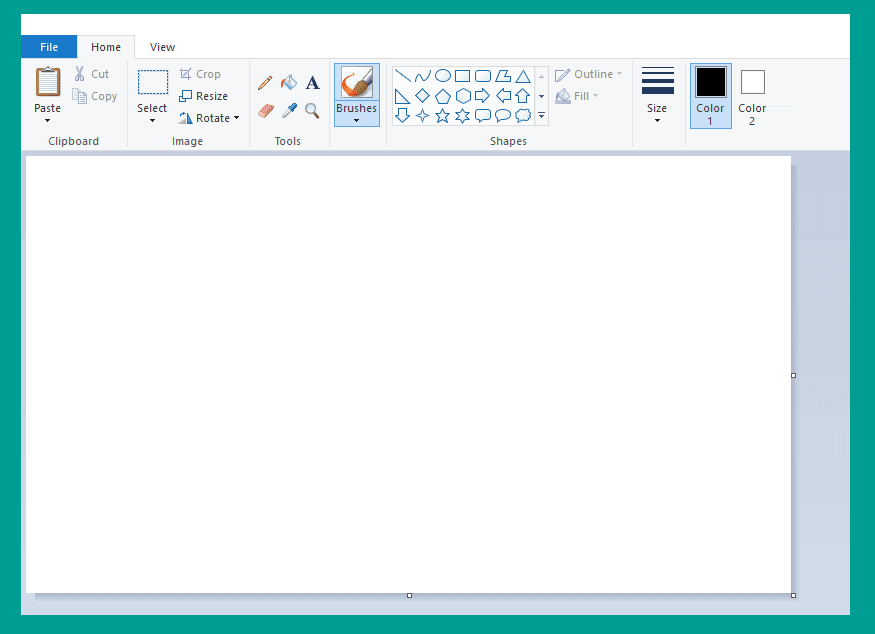
Task: Choose the Left arrow shape
Action: pos(503,96)
